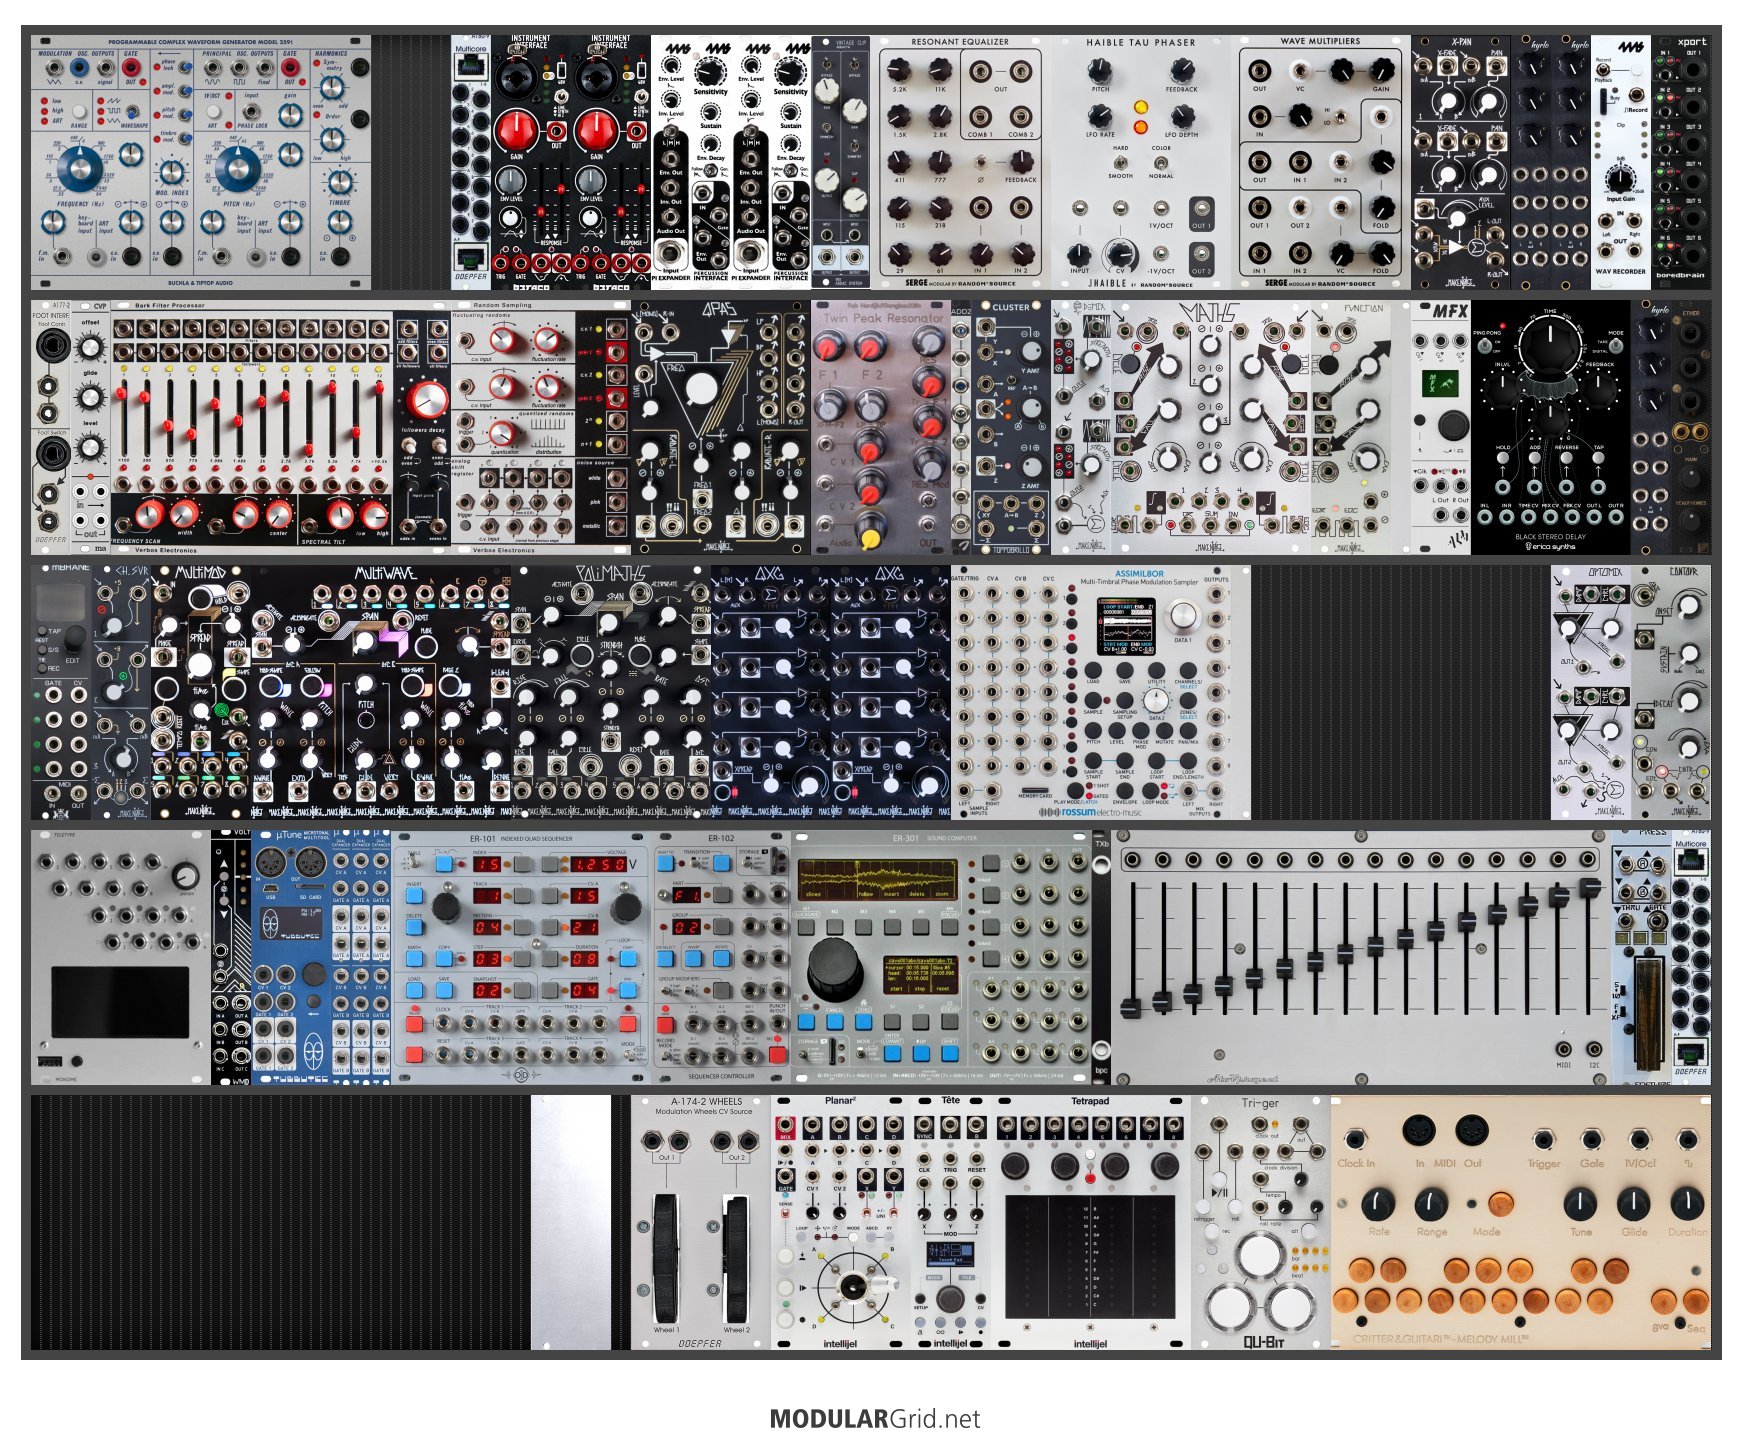Select the Vintage Clip module
The height and width of the screenshot is (1440, 1752).
point(841,163)
